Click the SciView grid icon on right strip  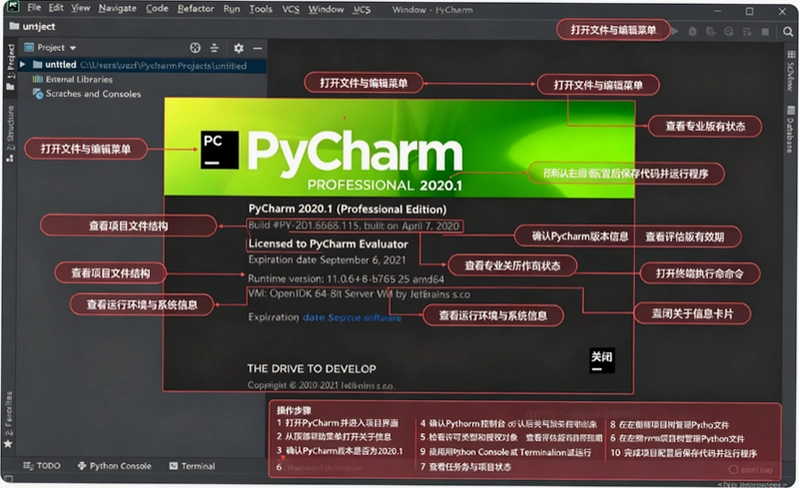(791, 54)
